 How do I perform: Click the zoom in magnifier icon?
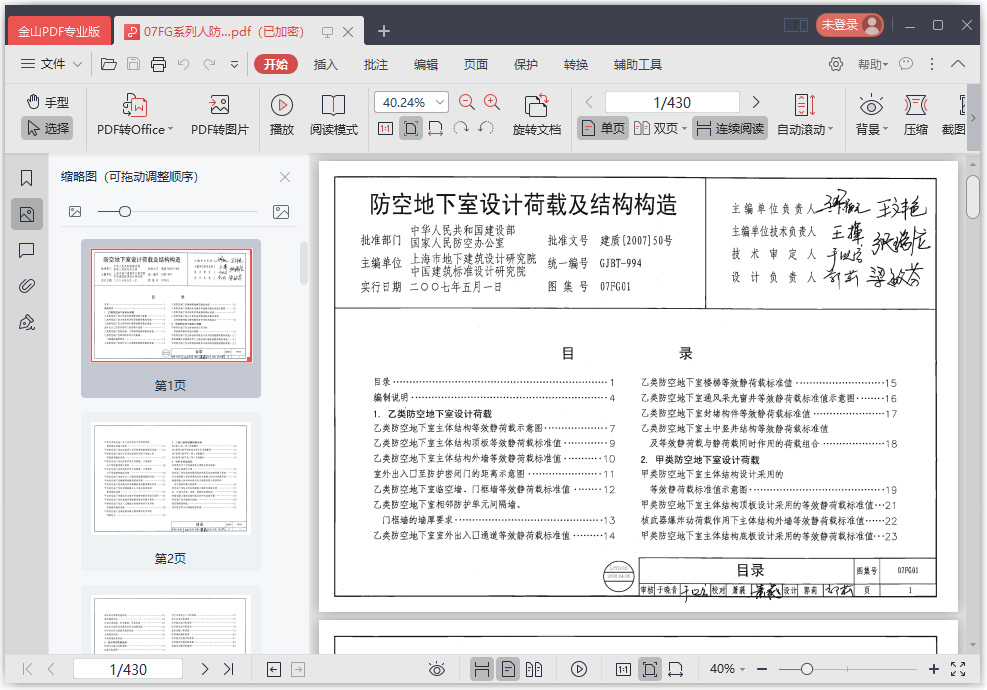[492, 101]
